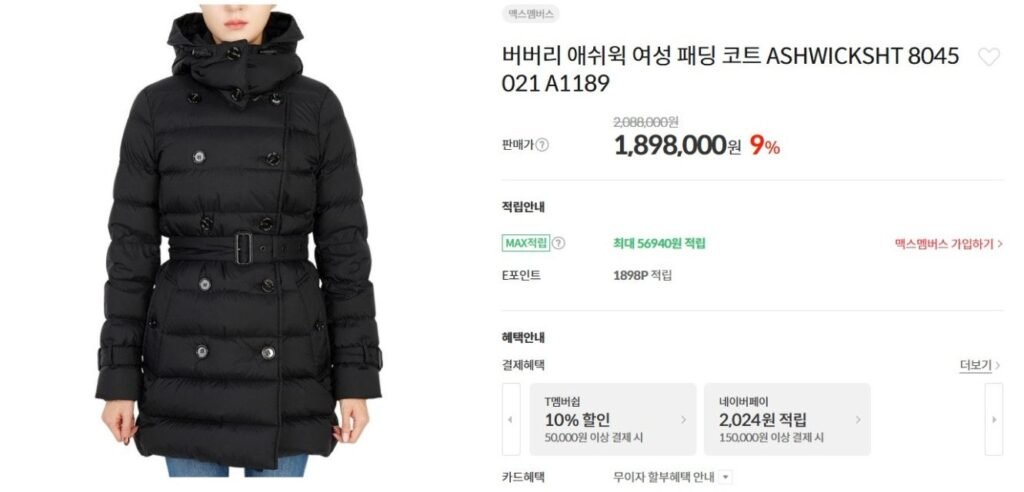The height and width of the screenshot is (492, 1024).
Task: Open 무이자 할부혜택 안내 text
Action: (664, 477)
